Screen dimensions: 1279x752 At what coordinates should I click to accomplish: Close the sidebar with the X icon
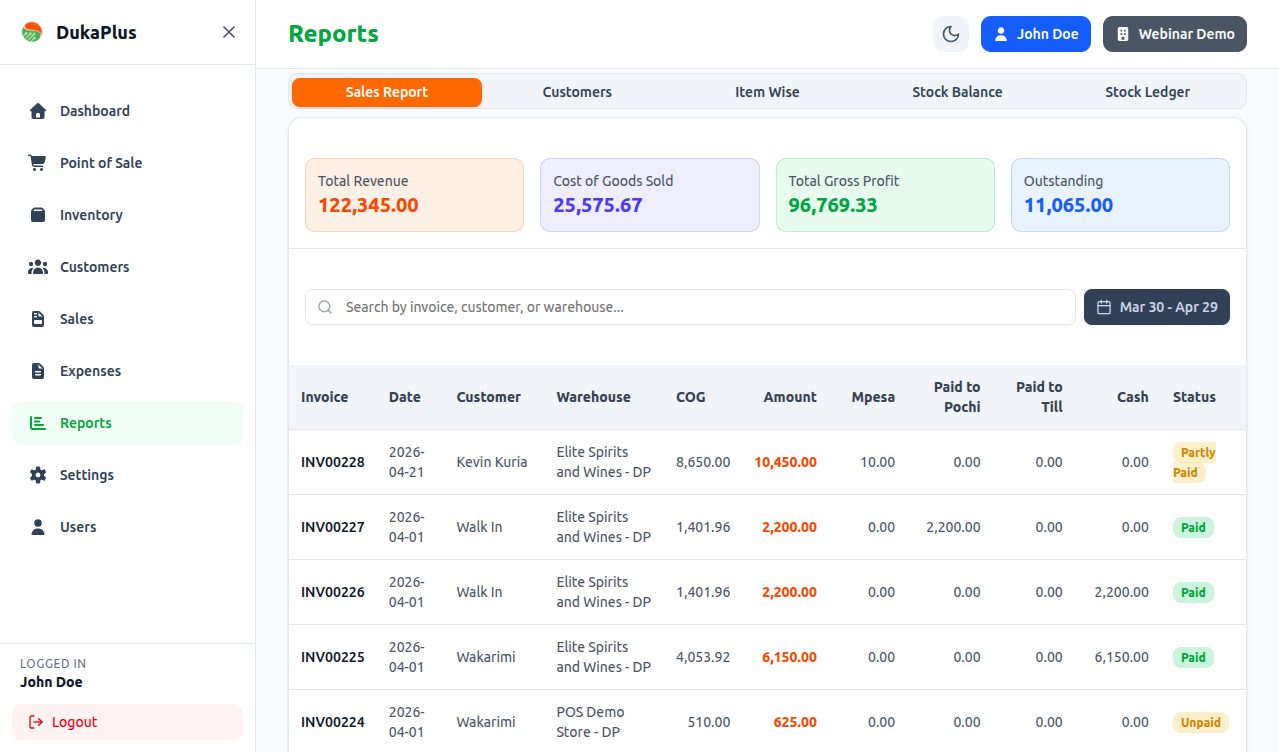pyautogui.click(x=229, y=32)
